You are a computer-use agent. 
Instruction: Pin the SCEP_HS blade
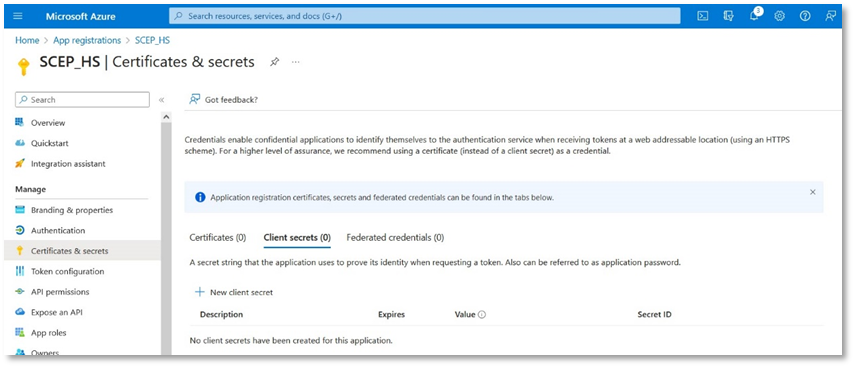[x=274, y=62]
